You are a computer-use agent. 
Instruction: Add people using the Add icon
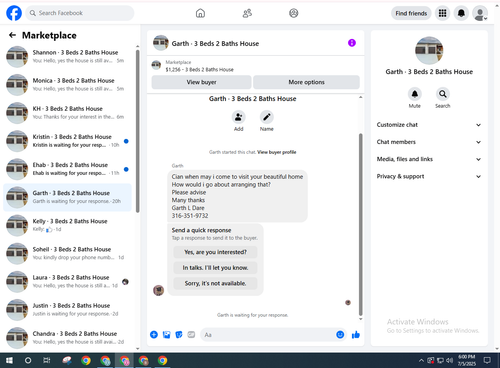click(239, 117)
